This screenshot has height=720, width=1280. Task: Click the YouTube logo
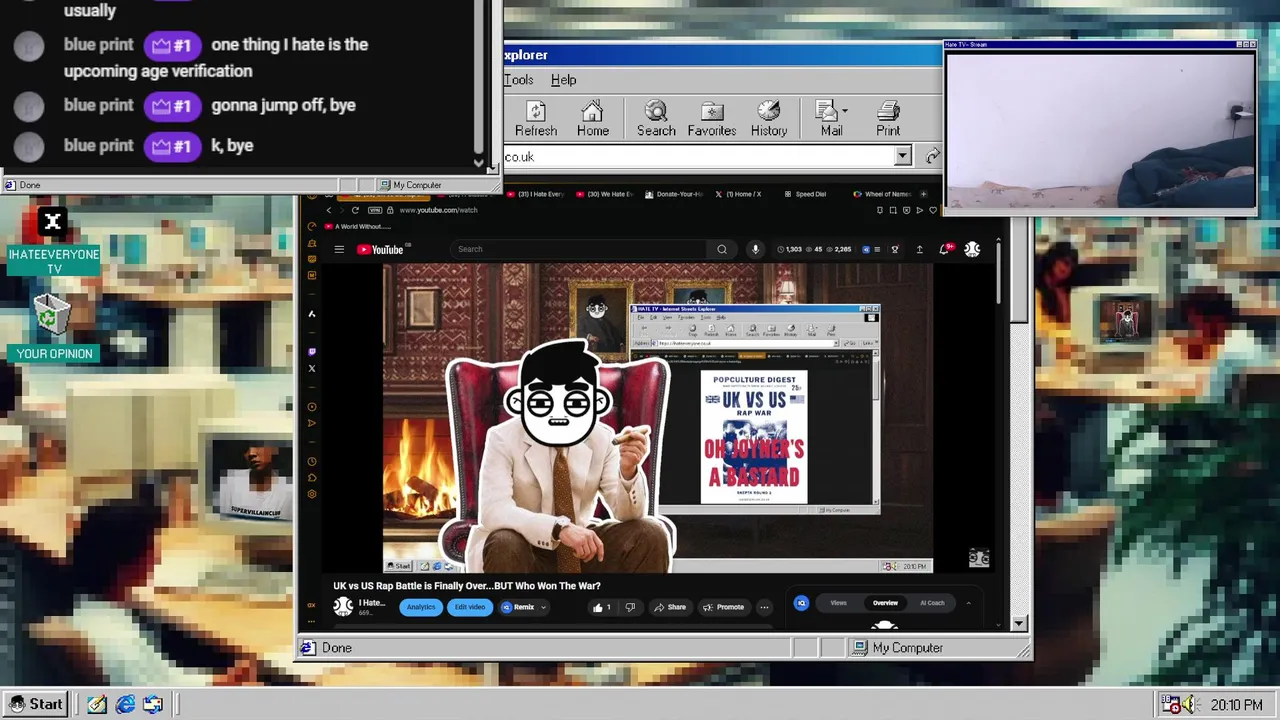[x=380, y=249]
